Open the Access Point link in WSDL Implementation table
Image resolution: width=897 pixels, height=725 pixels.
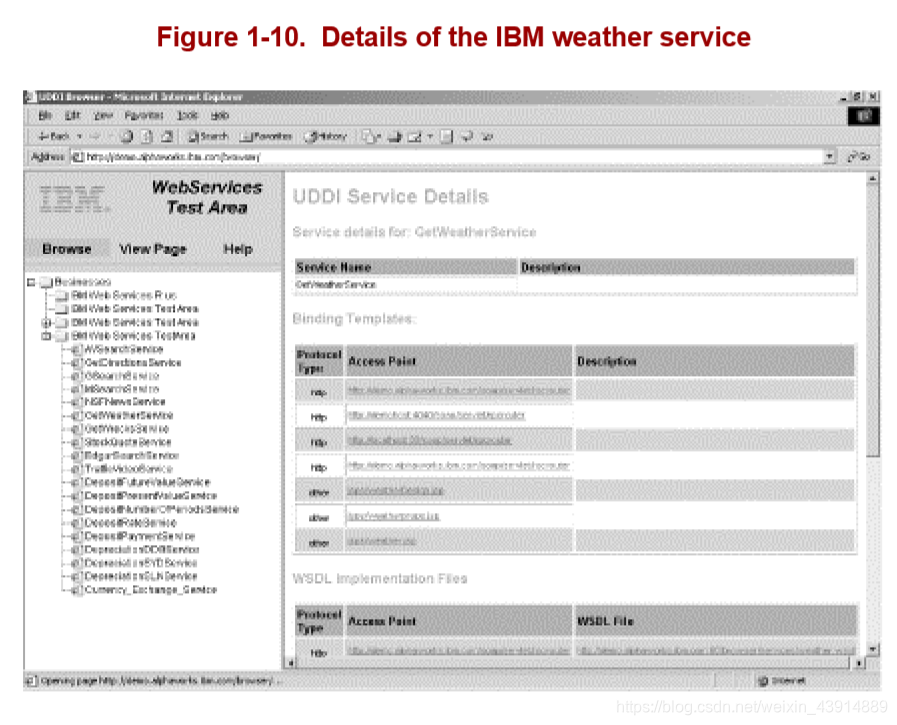459,651
